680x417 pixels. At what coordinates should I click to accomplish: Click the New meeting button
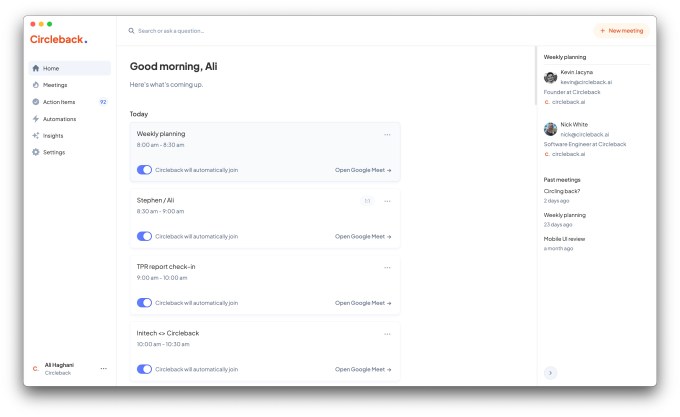click(x=621, y=31)
